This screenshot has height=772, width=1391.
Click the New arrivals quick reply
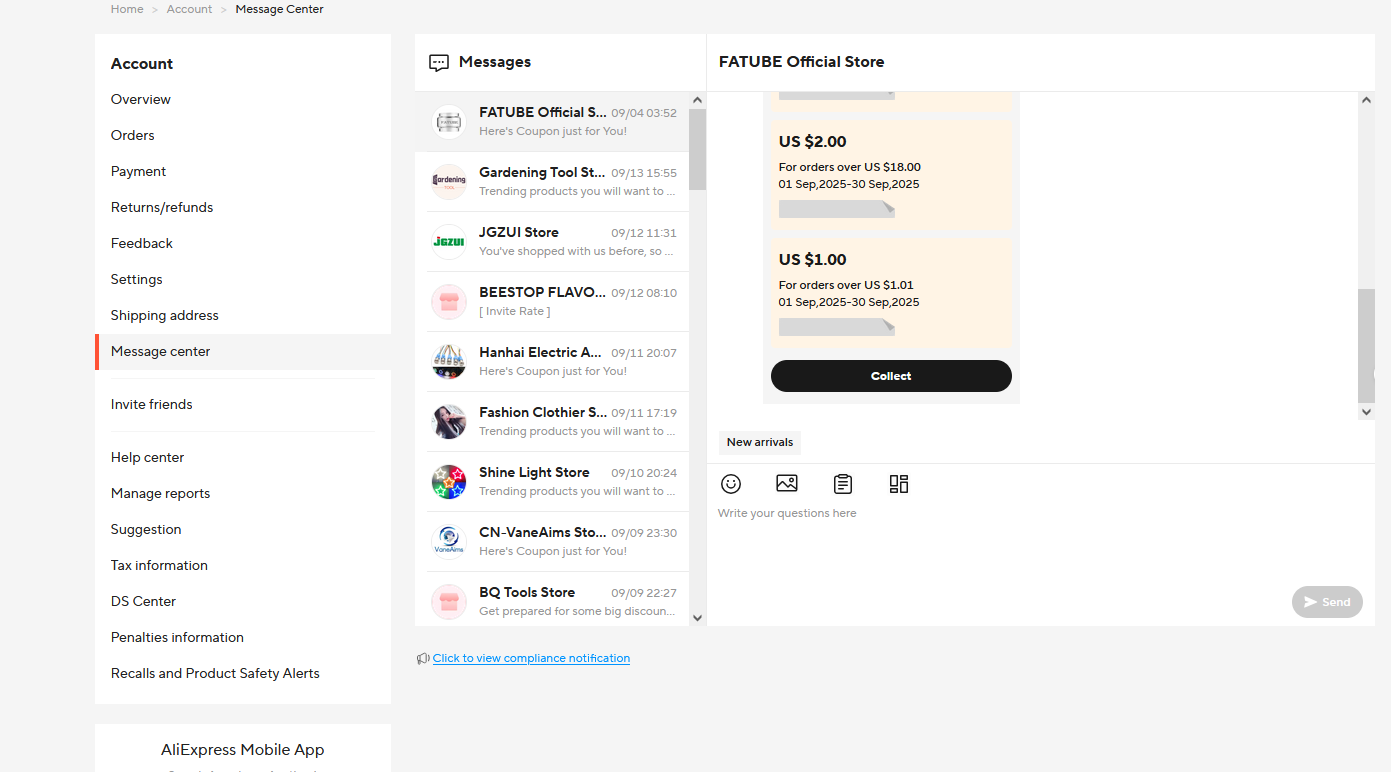[x=760, y=442]
